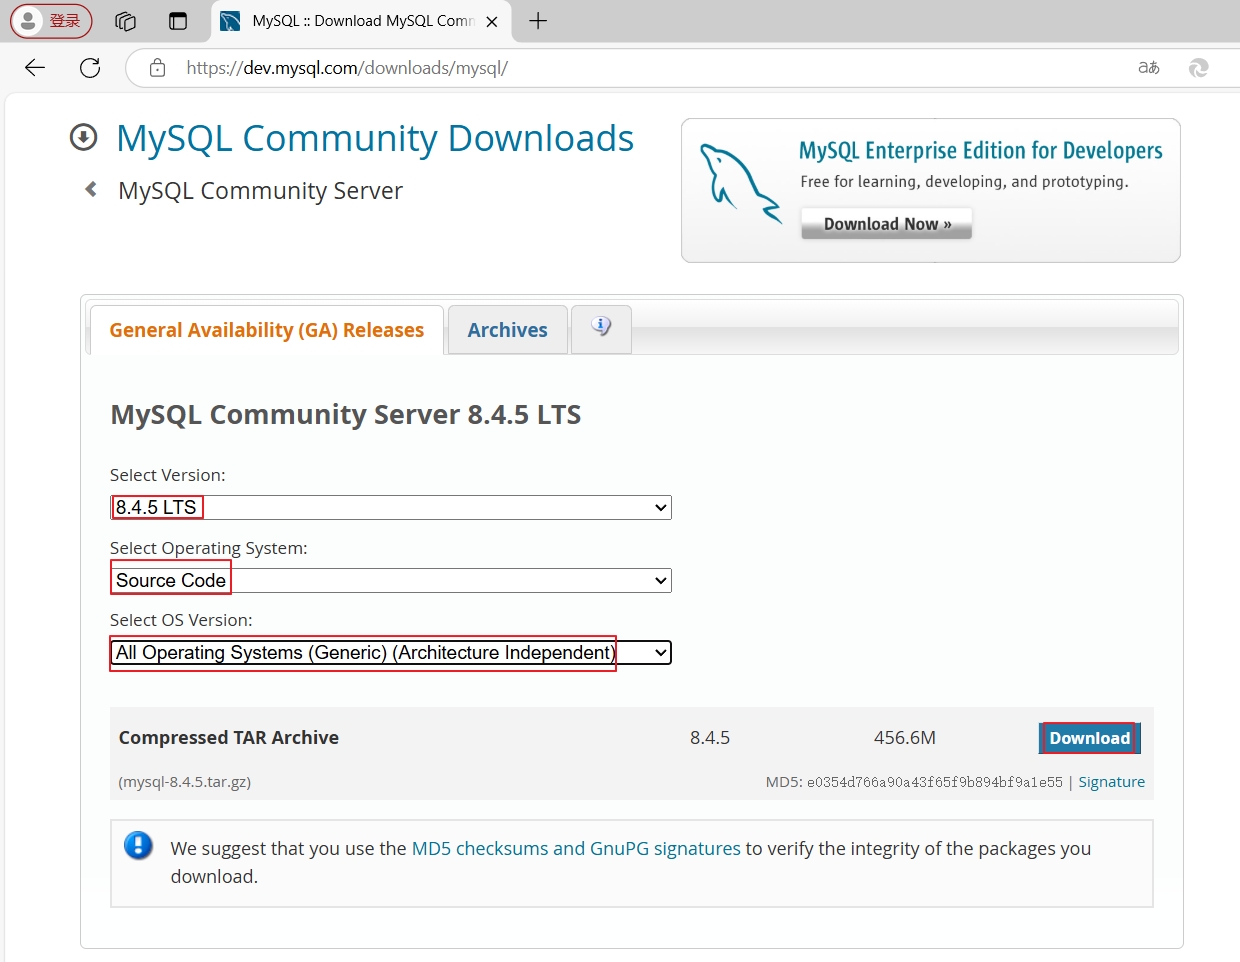Open MySQL Enterprise Edition for Developers link

coord(980,150)
